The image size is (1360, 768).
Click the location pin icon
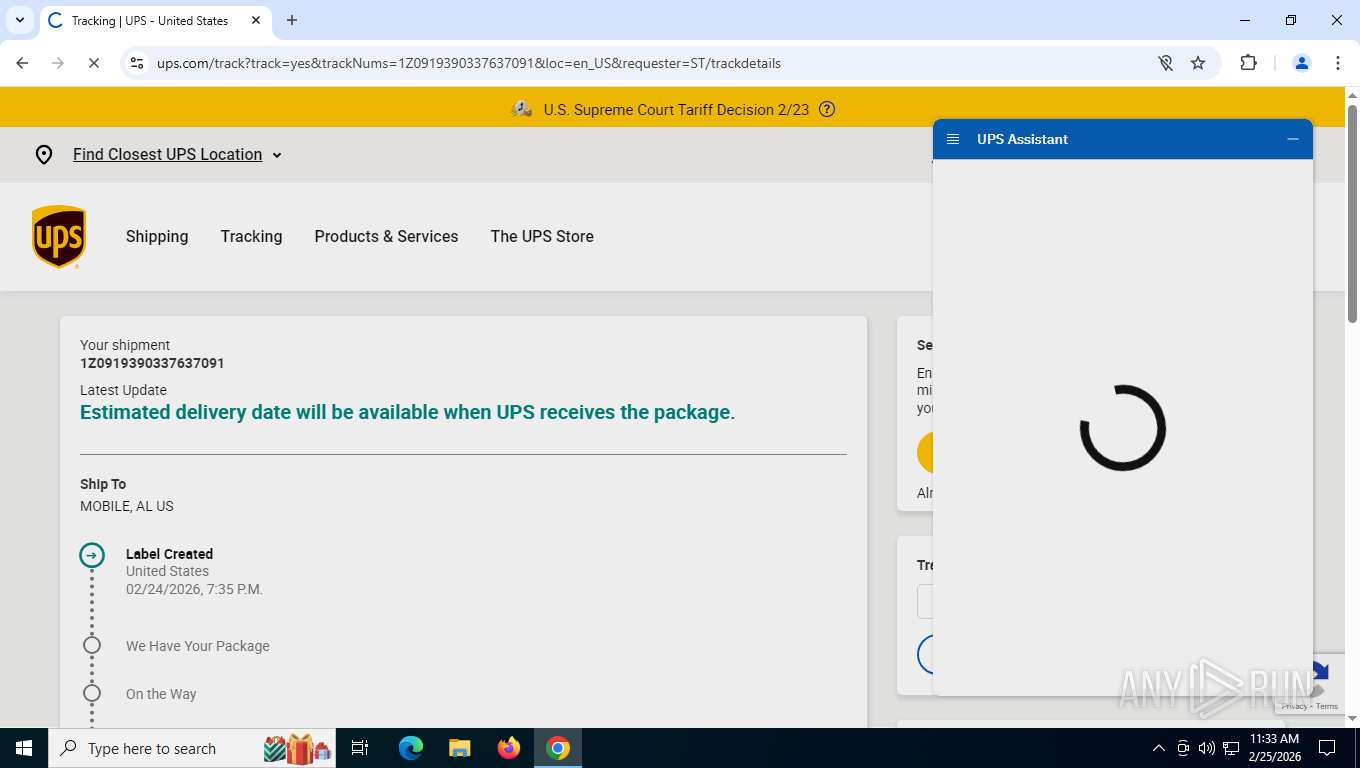tap(44, 155)
